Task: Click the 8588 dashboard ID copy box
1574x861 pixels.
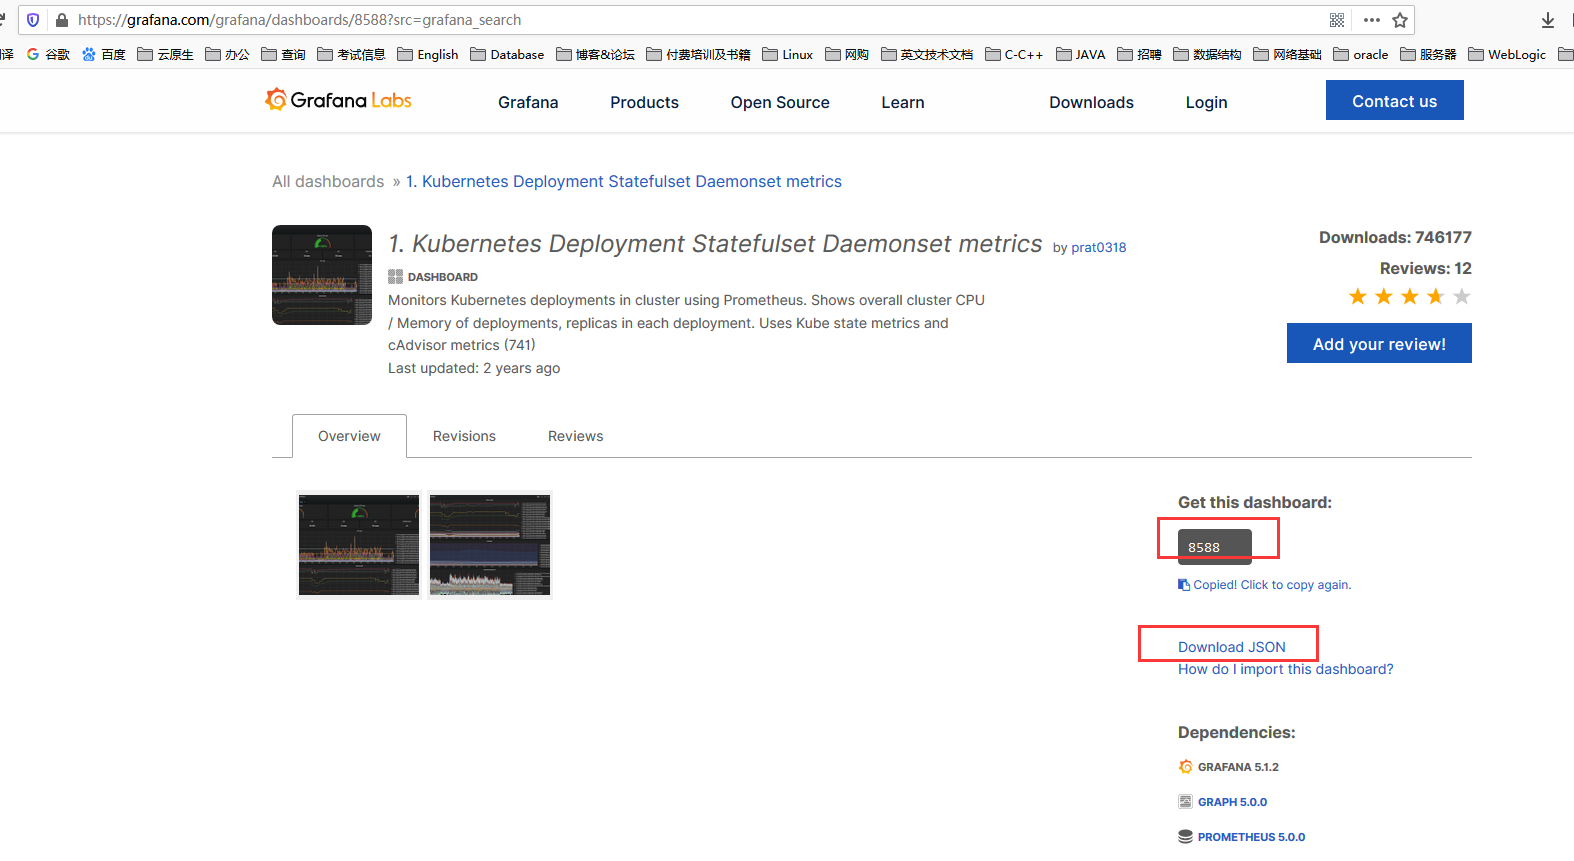Action: (1215, 547)
